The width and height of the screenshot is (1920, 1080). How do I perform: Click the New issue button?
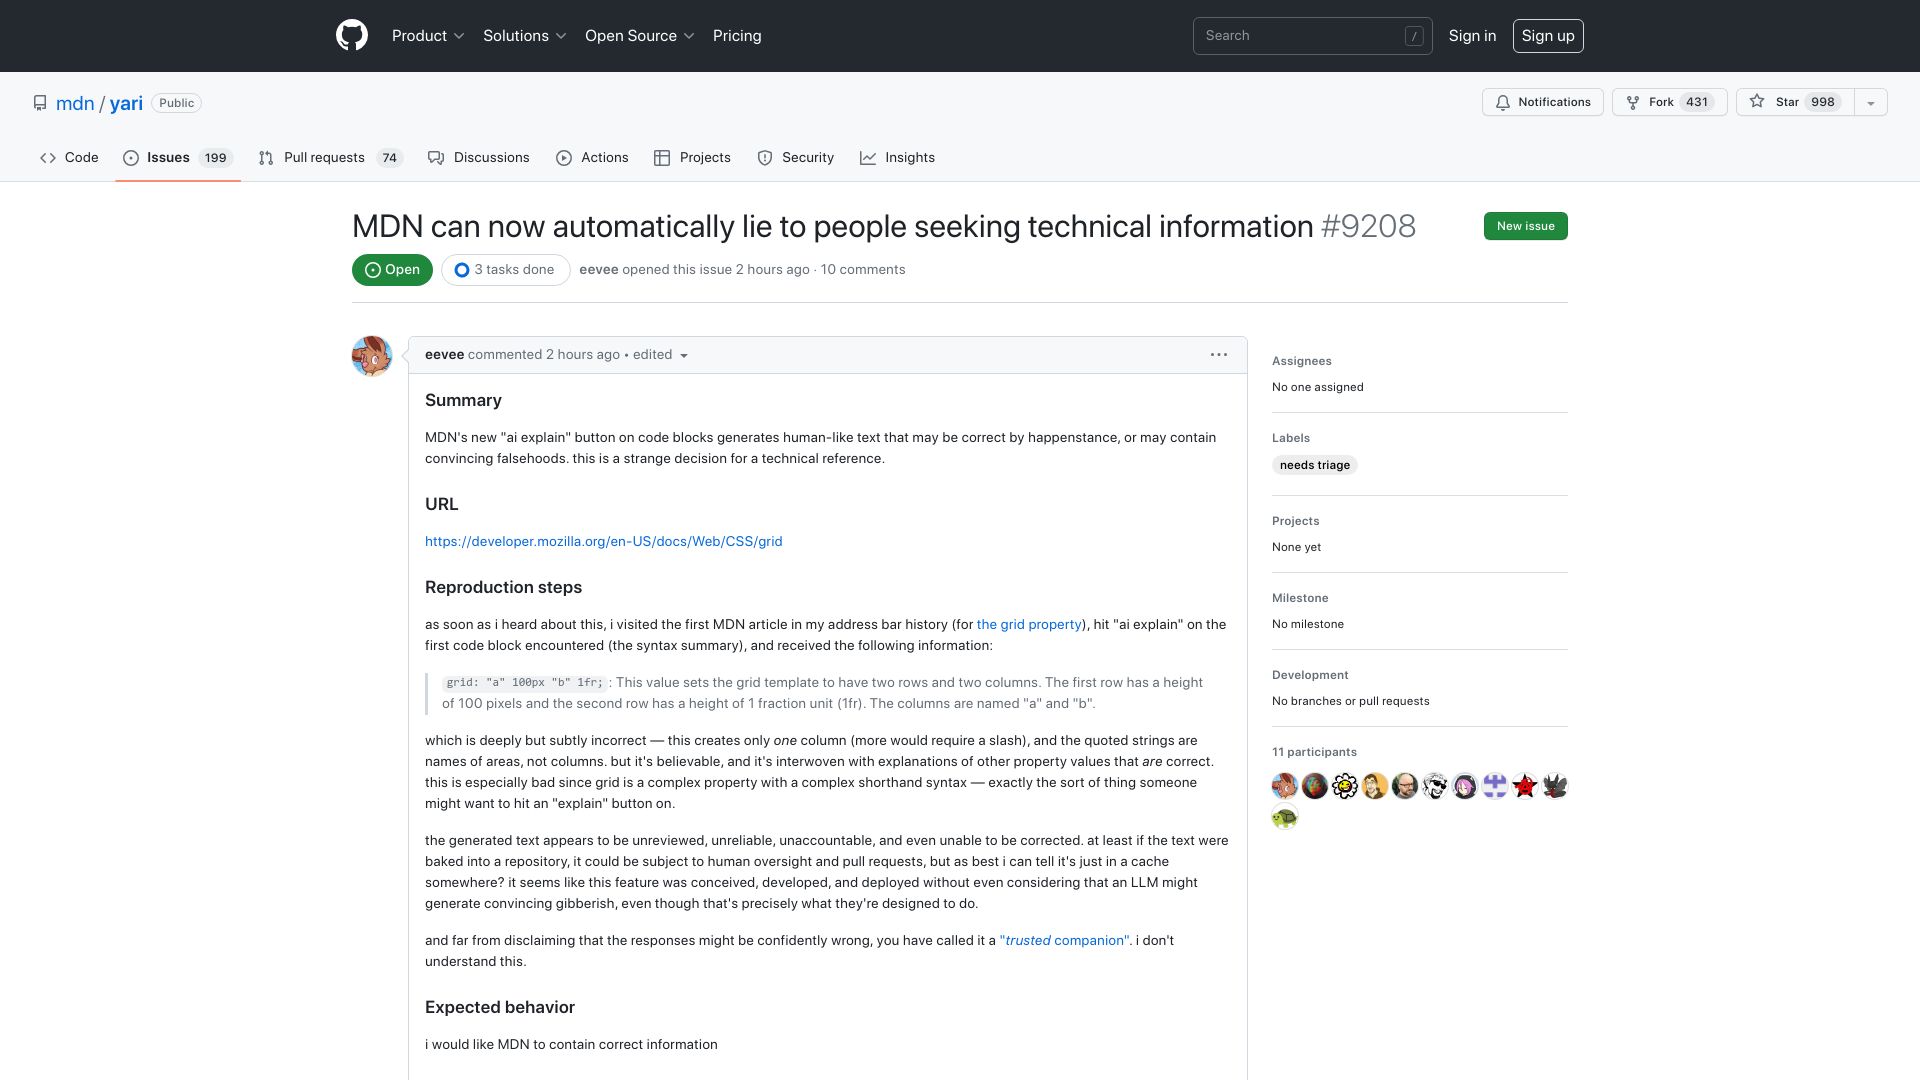1526,226
